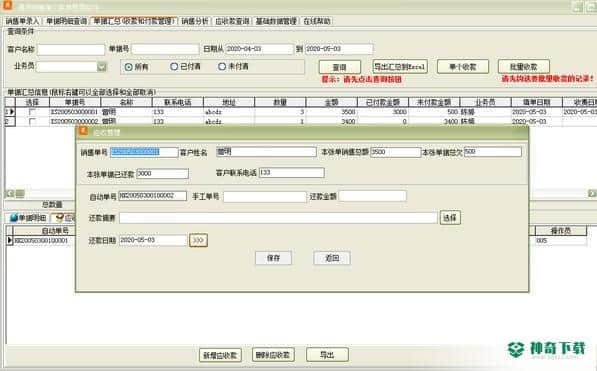This screenshot has height=371, width=597.
Task: Click the 到 date field showing 2020-05-03
Action: tap(339, 49)
